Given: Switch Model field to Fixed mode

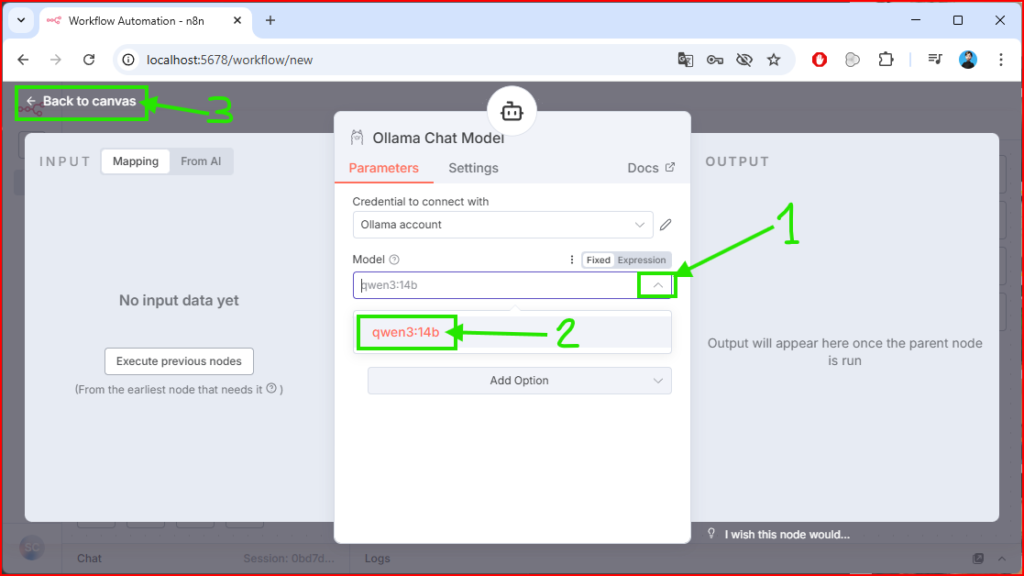Looking at the screenshot, I should pyautogui.click(x=598, y=260).
